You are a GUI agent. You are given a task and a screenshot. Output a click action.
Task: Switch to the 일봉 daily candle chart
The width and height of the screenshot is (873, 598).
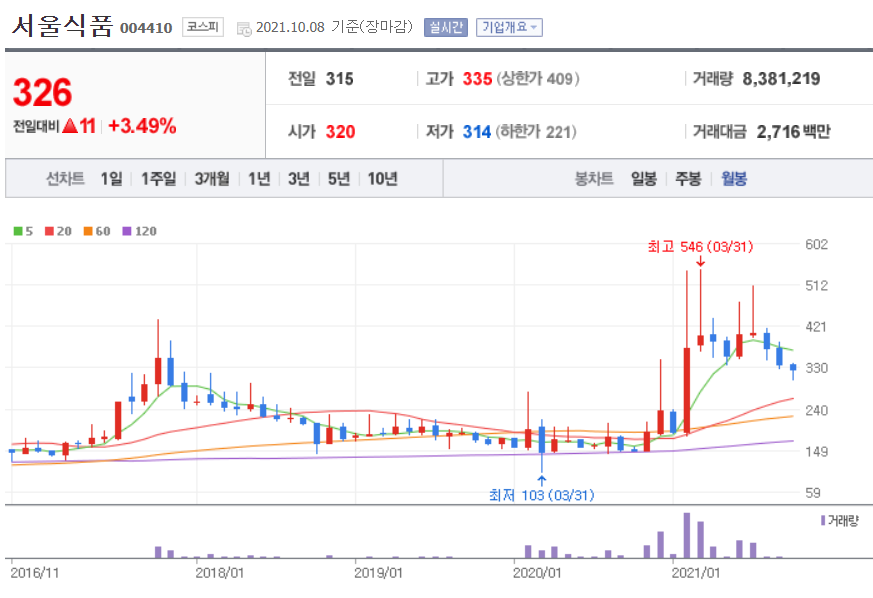point(644,179)
